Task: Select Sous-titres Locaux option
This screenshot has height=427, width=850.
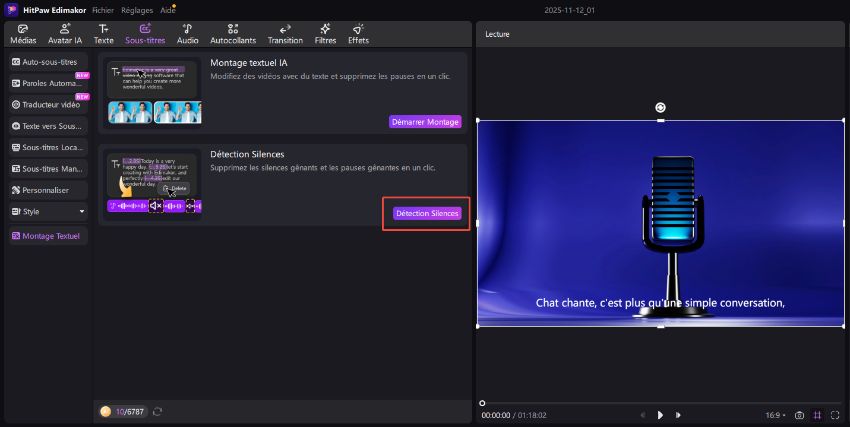Action: pyautogui.click(x=48, y=147)
